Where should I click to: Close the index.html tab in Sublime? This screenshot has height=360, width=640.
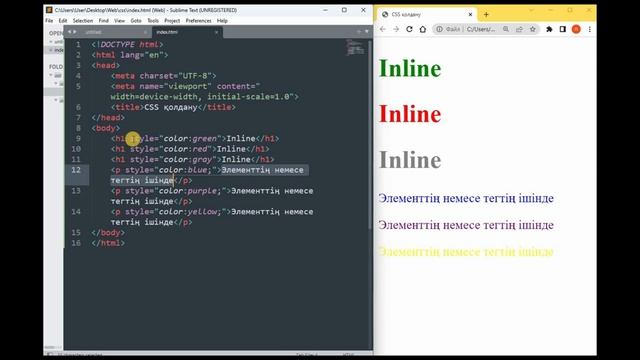216,32
